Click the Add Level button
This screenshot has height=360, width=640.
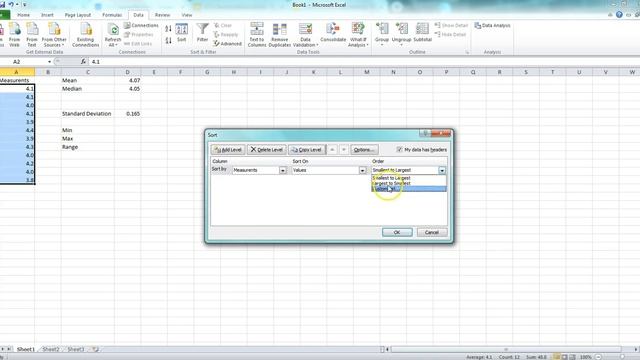(228, 150)
